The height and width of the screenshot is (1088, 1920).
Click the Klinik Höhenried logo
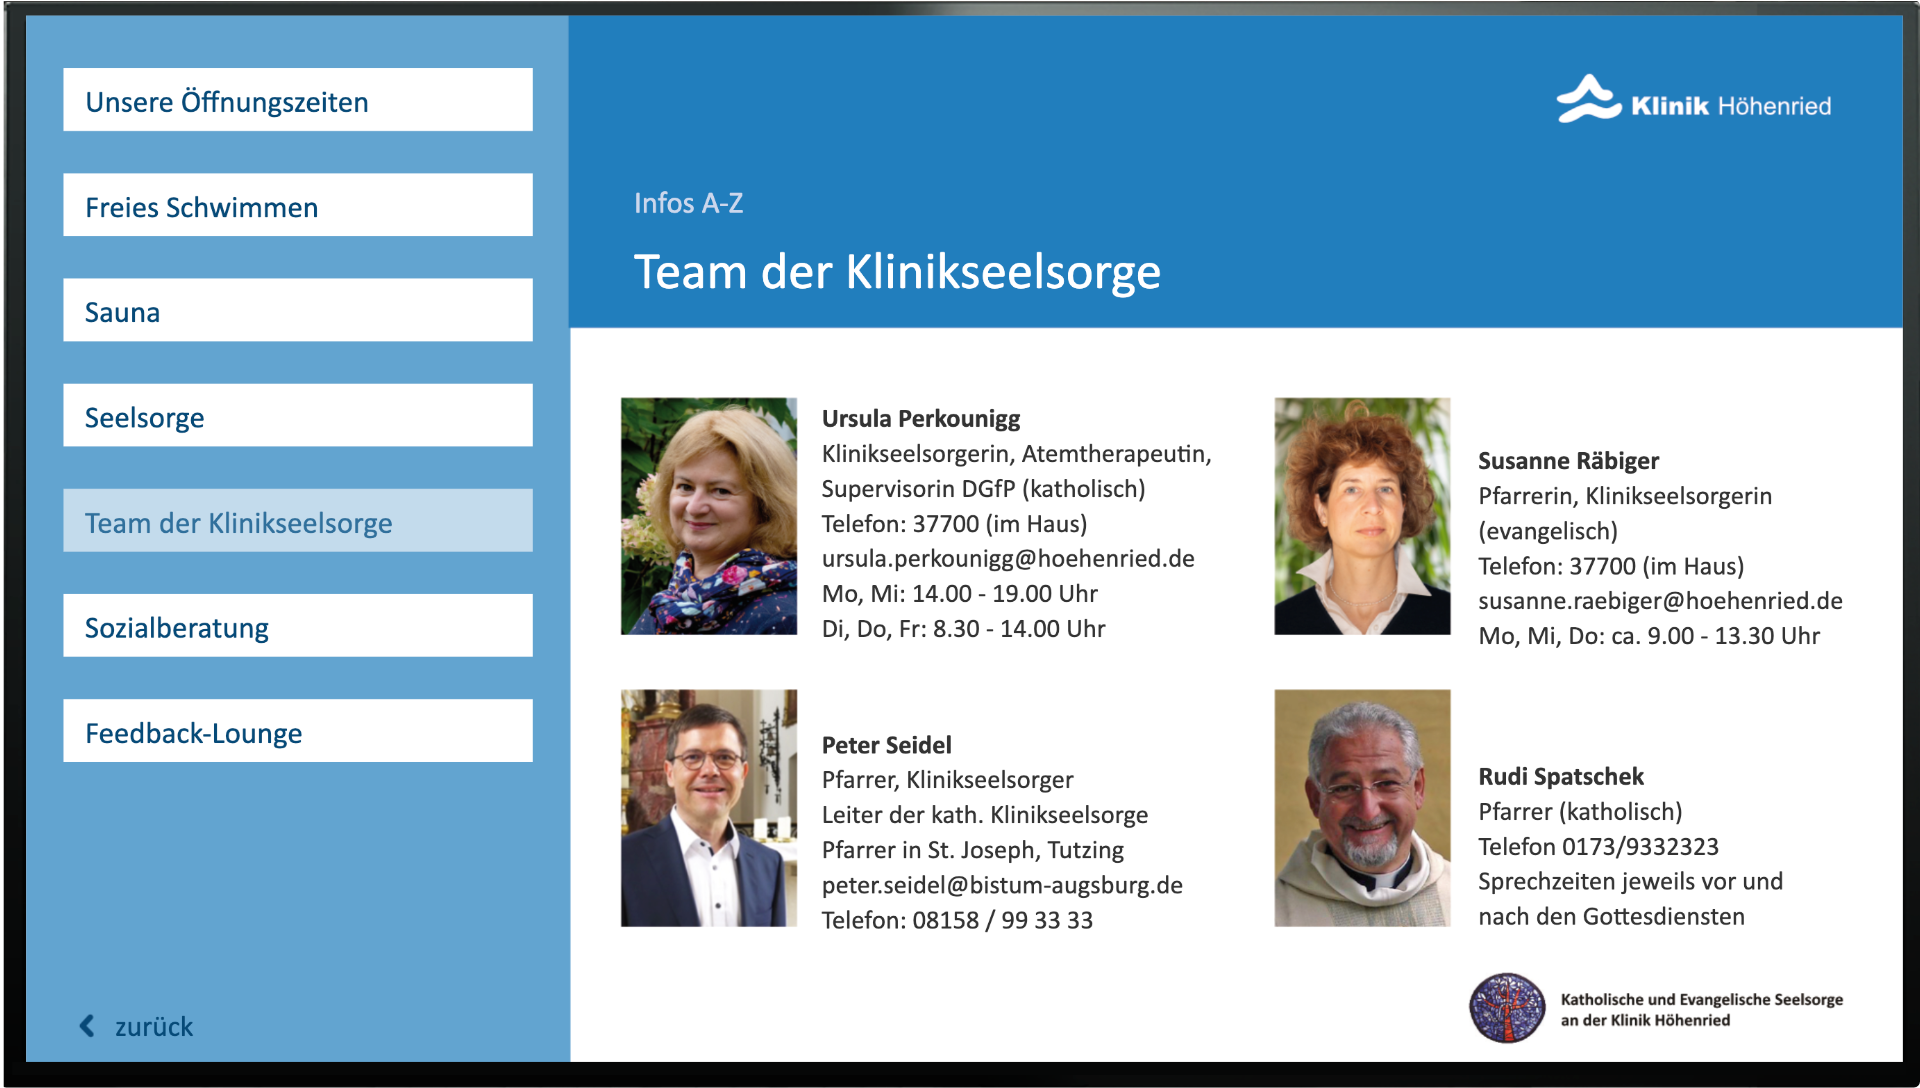click(1693, 100)
